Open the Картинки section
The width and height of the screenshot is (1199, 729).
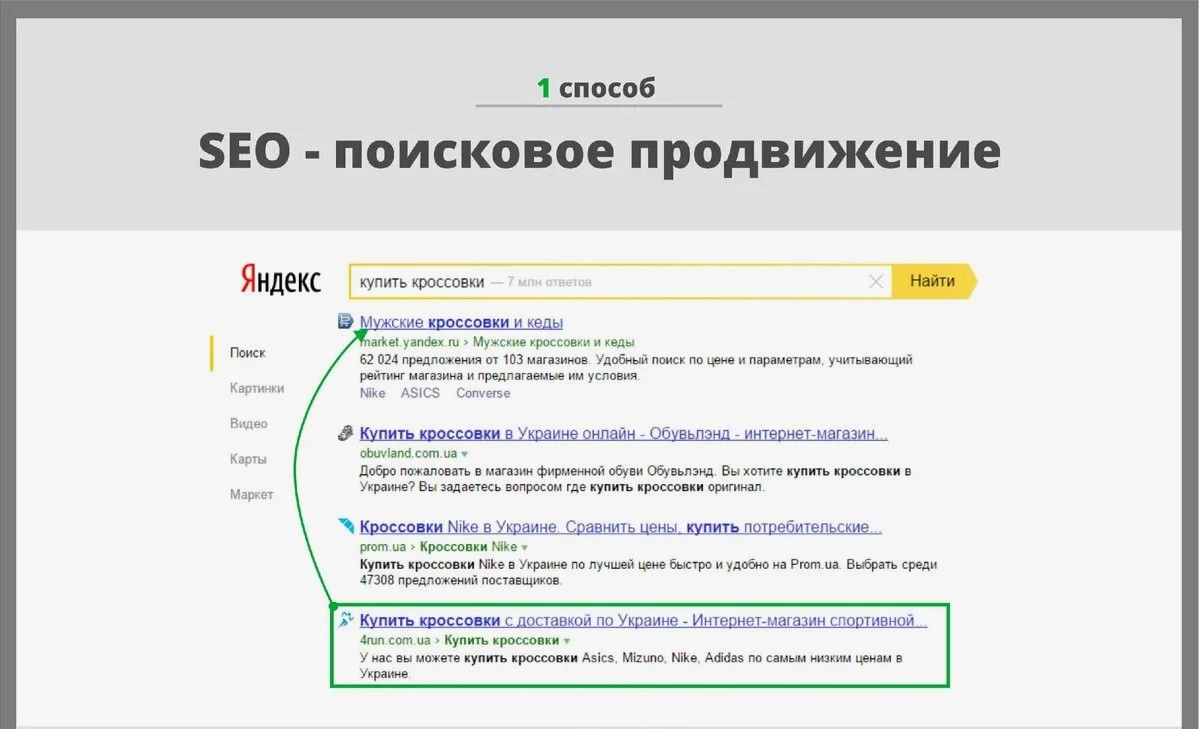coord(257,388)
